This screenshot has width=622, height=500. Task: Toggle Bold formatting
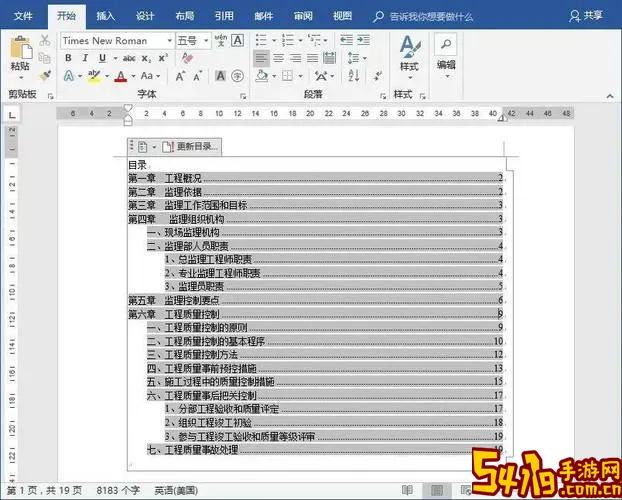point(68,58)
